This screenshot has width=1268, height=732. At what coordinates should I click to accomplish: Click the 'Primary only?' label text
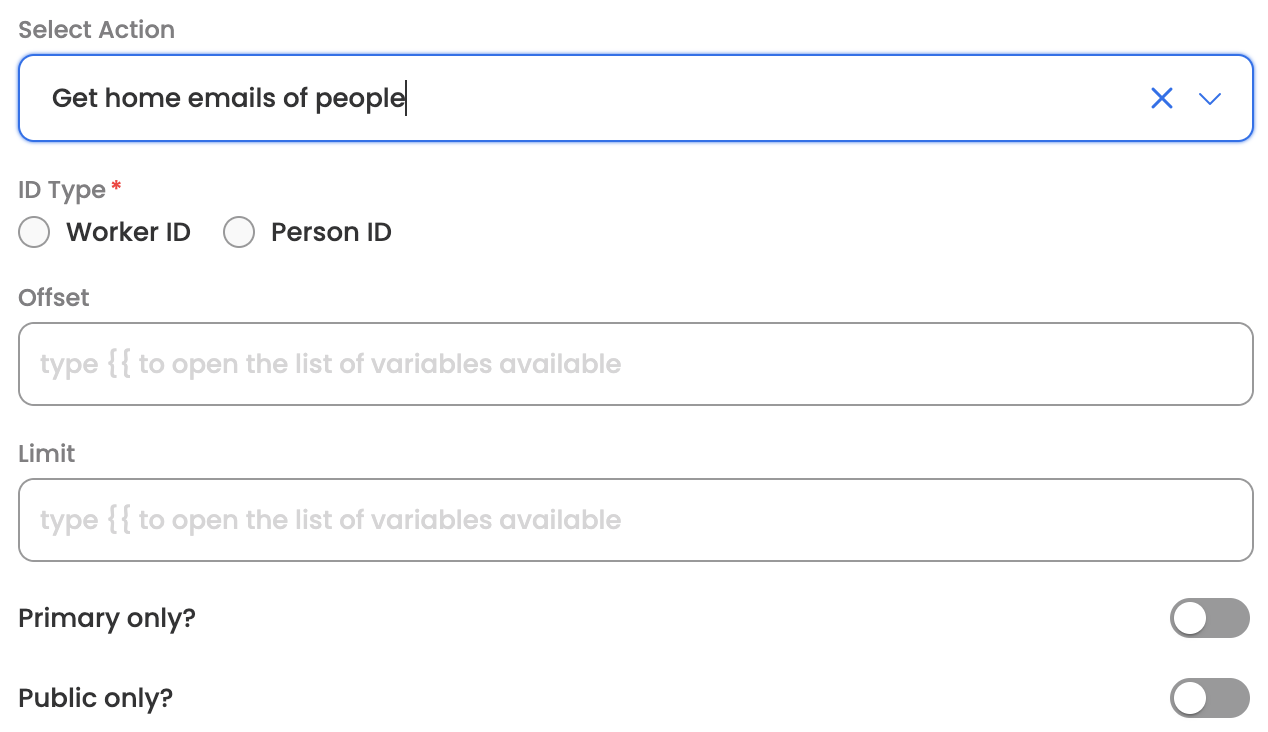tap(107, 618)
